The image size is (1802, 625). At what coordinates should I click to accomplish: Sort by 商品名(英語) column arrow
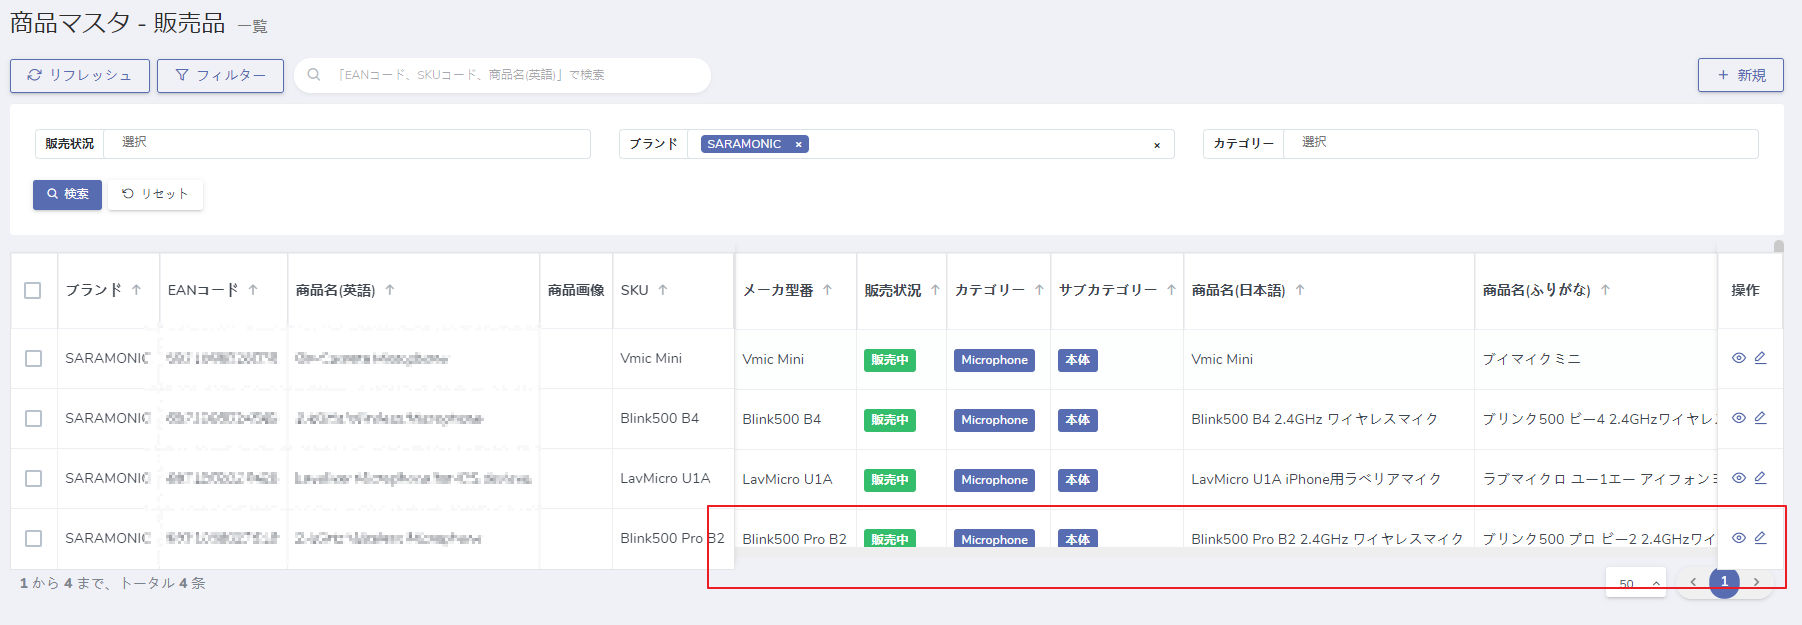coord(390,290)
